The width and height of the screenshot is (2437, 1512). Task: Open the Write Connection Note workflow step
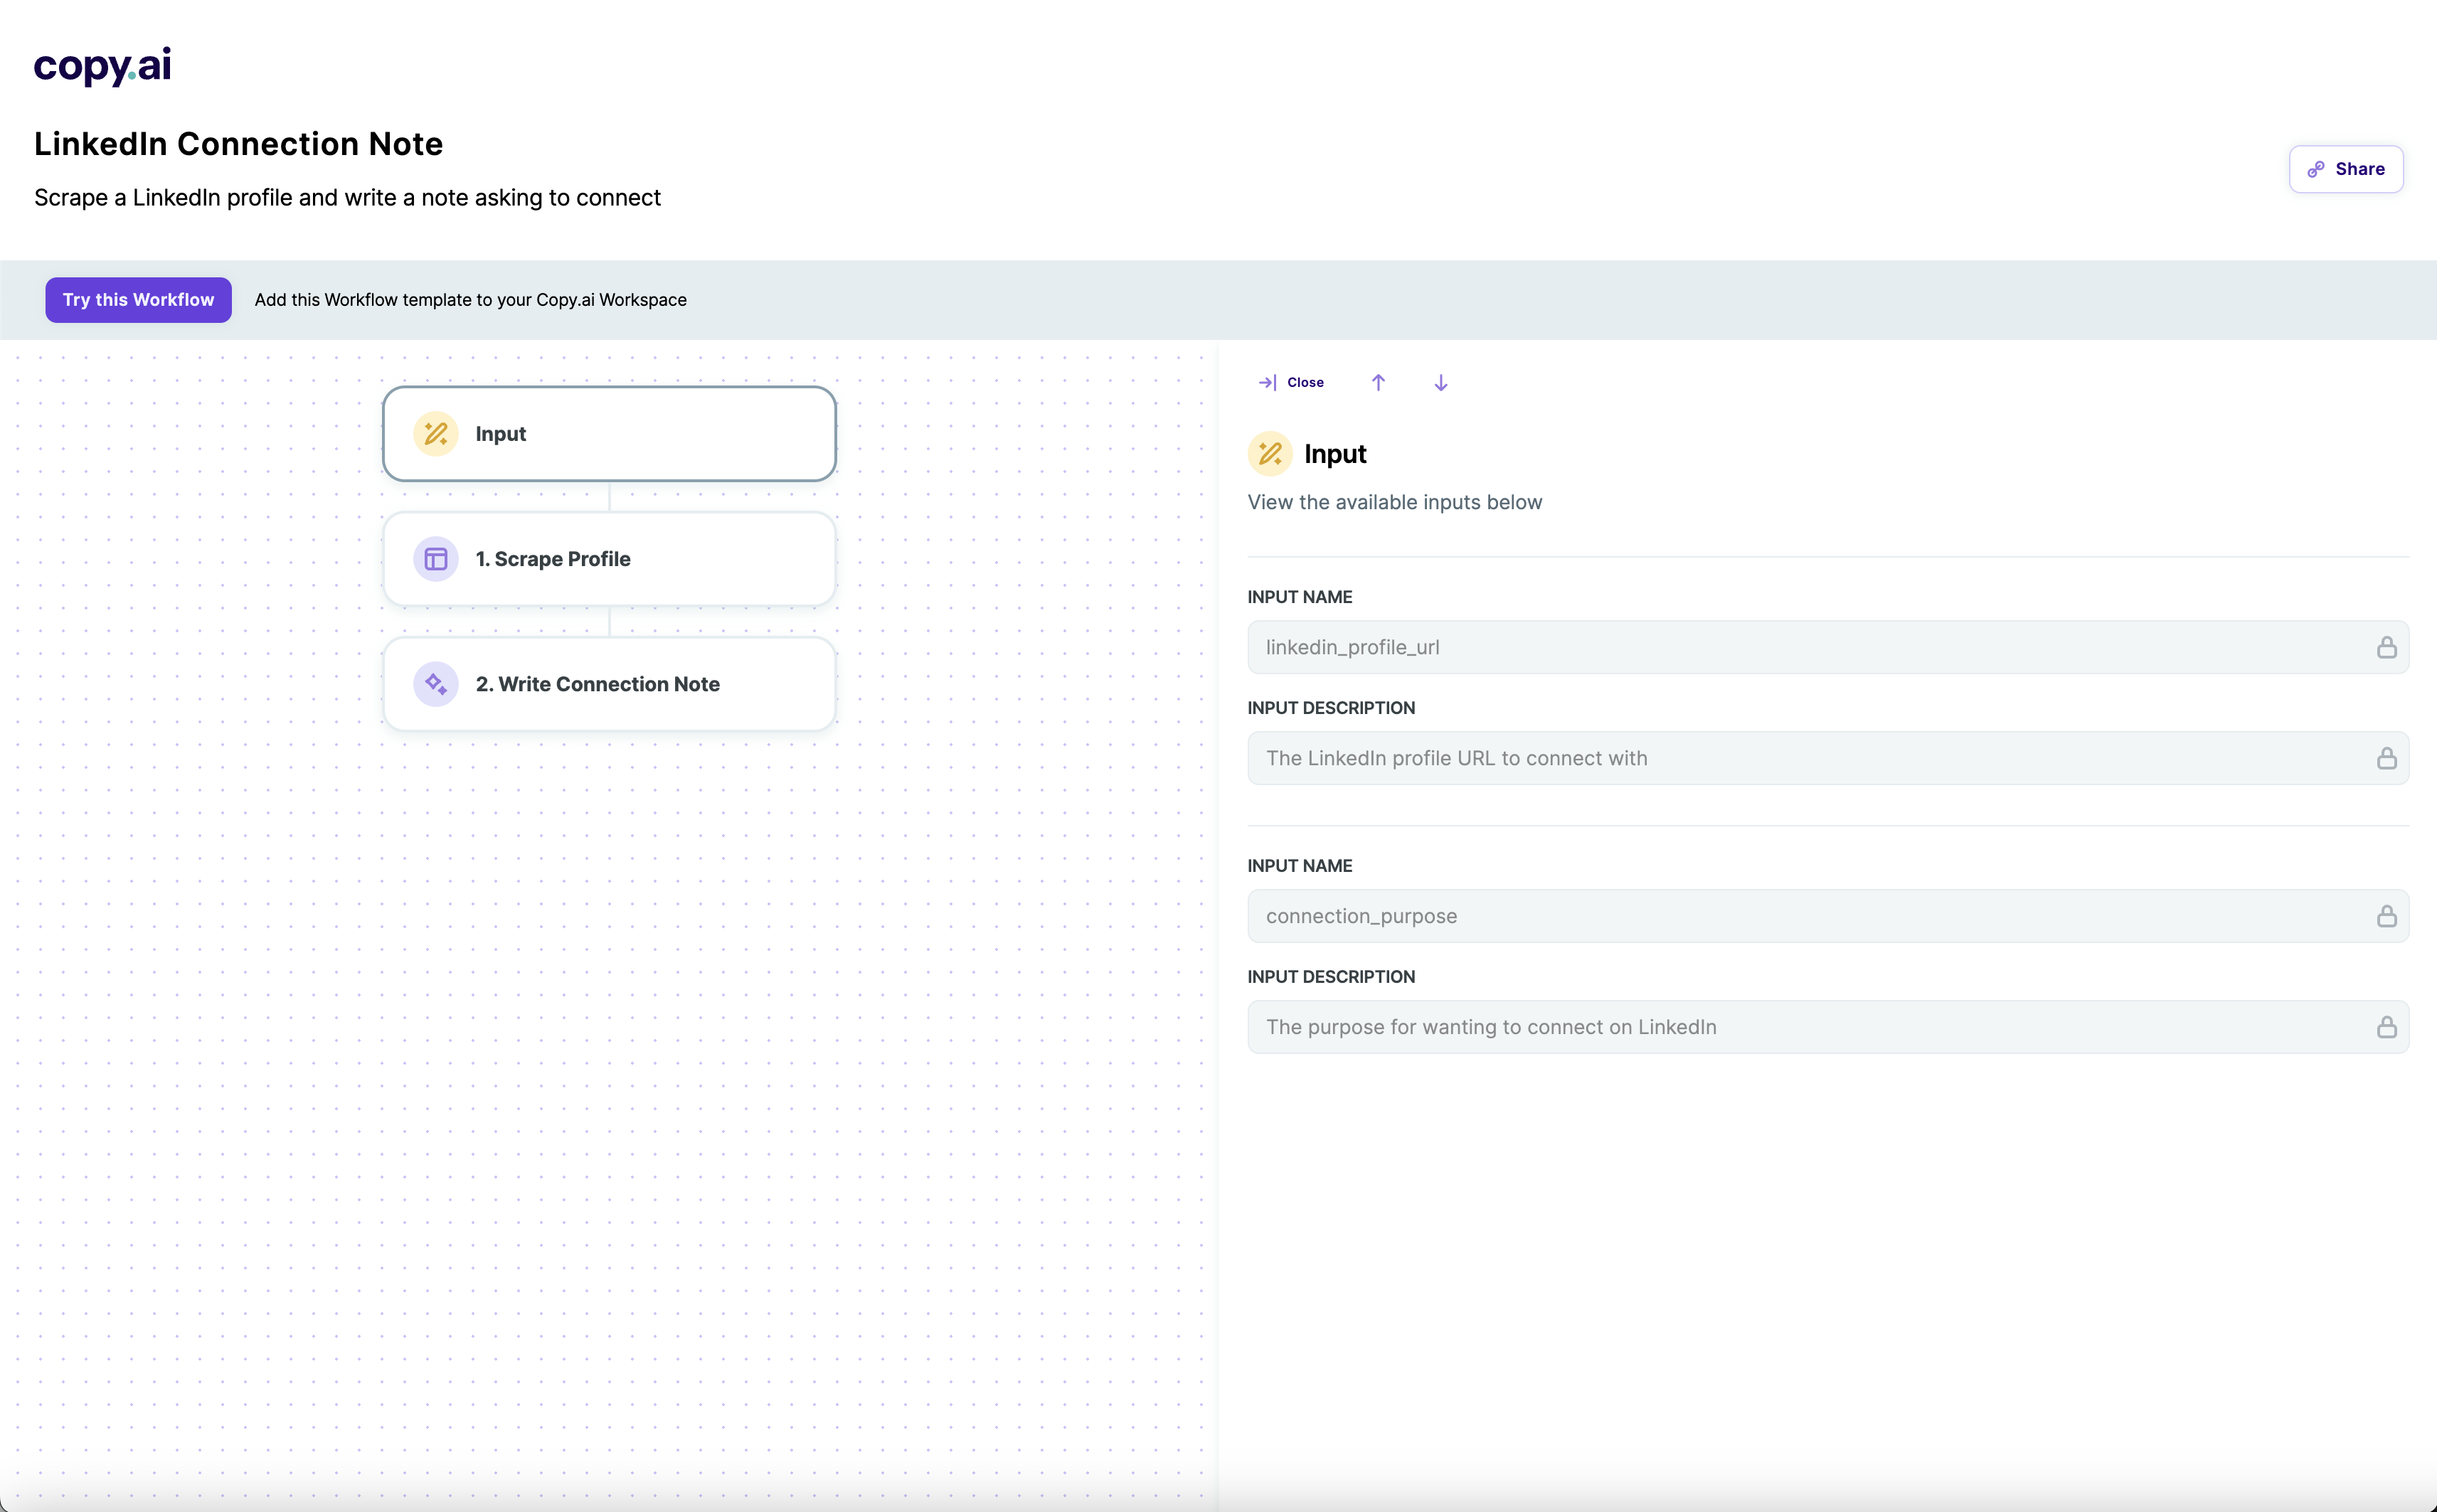(x=610, y=684)
